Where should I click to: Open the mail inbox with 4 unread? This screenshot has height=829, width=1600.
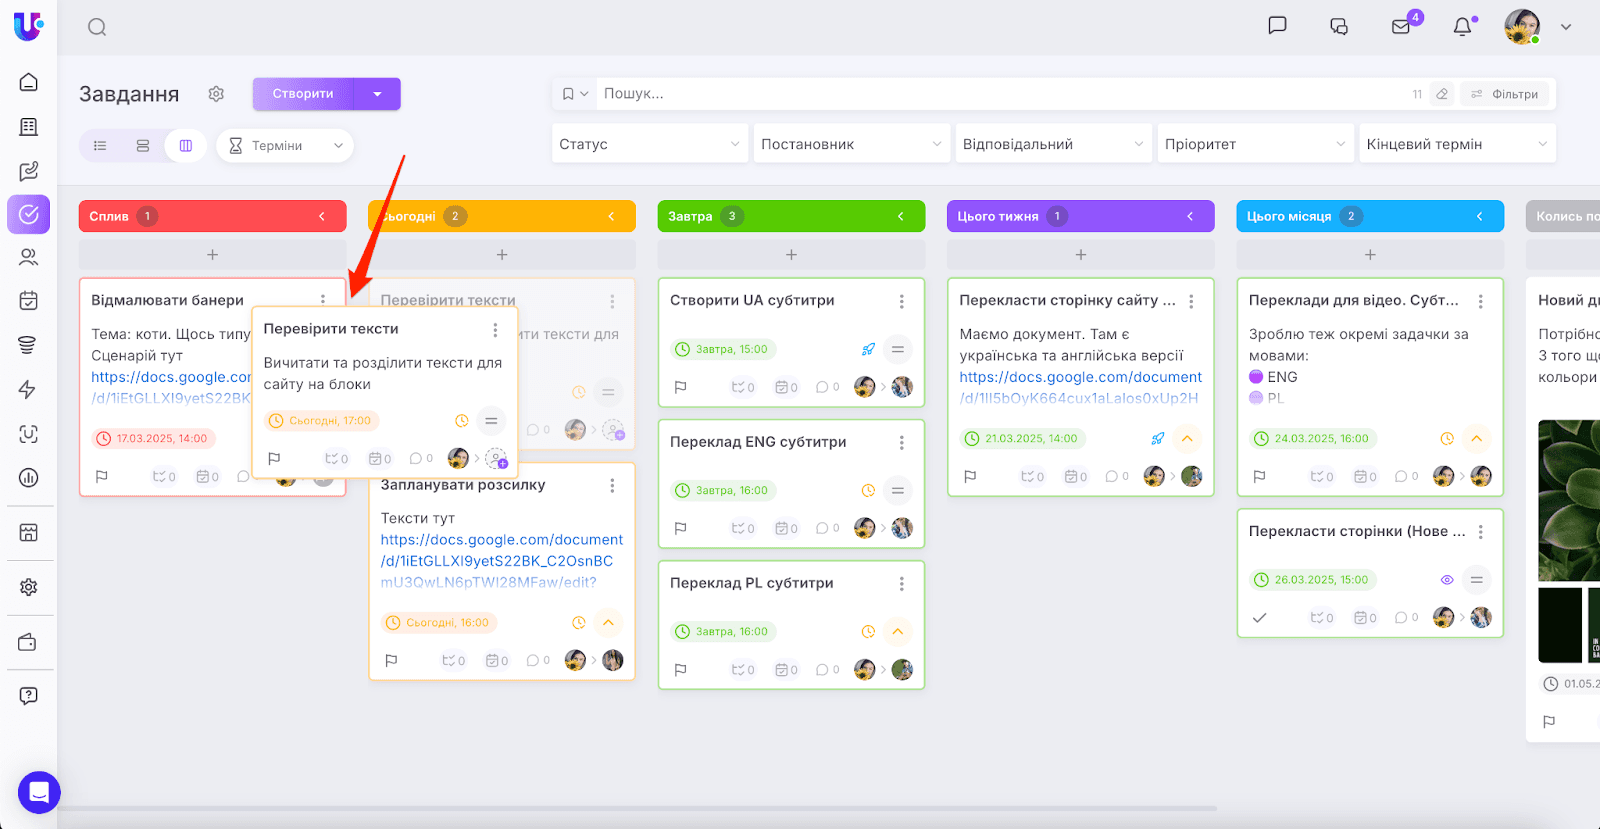1402,26
